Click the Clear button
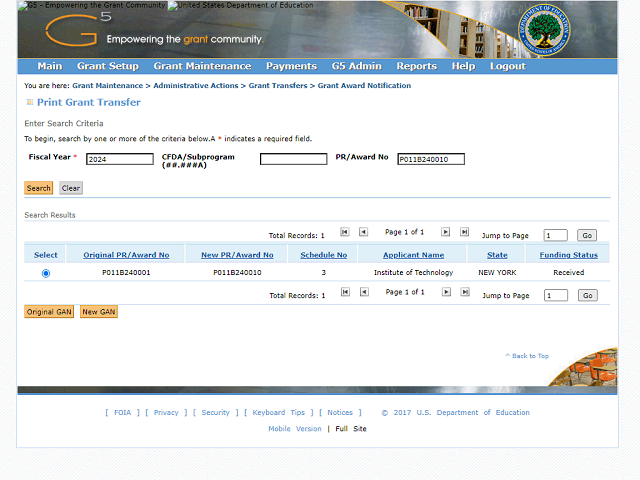 point(71,188)
